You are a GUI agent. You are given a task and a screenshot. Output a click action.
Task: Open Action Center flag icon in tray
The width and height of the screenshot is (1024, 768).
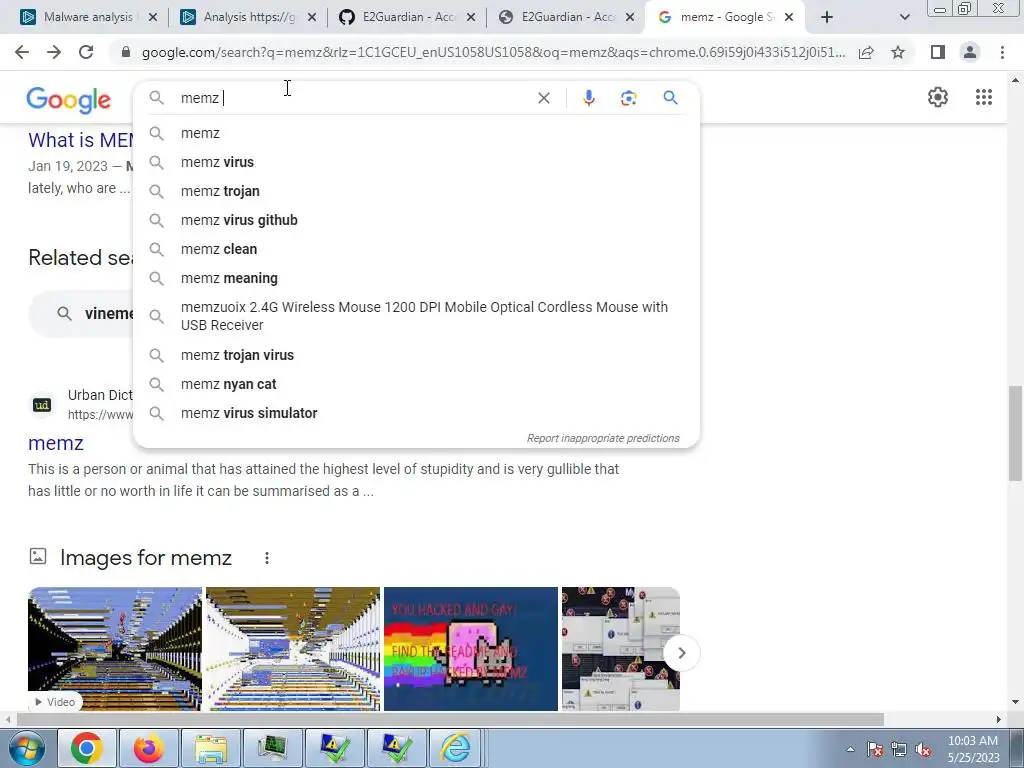click(x=875, y=750)
